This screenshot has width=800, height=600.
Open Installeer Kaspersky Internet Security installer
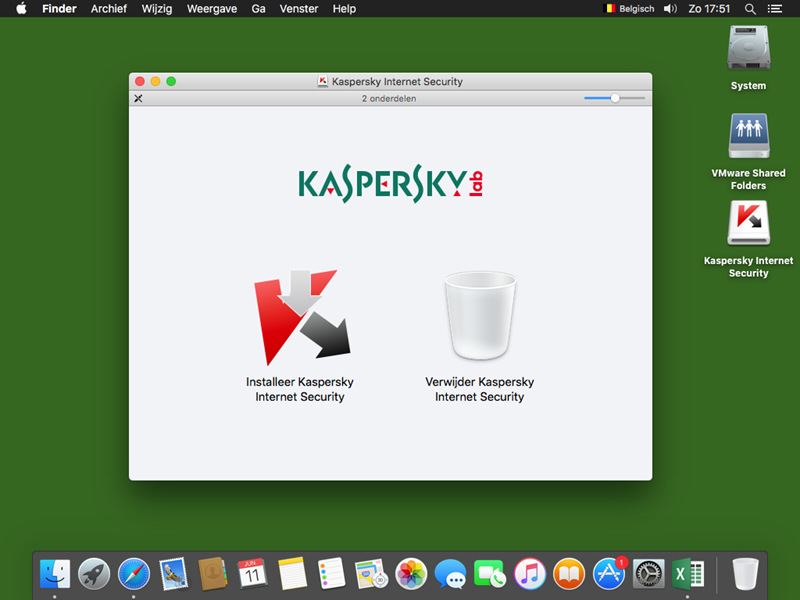click(300, 318)
